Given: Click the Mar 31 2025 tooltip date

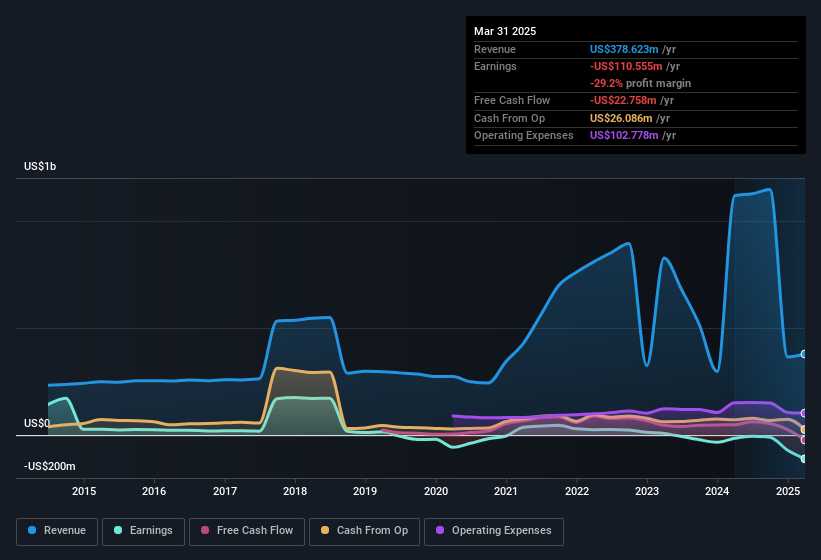Looking at the screenshot, I should (x=505, y=31).
